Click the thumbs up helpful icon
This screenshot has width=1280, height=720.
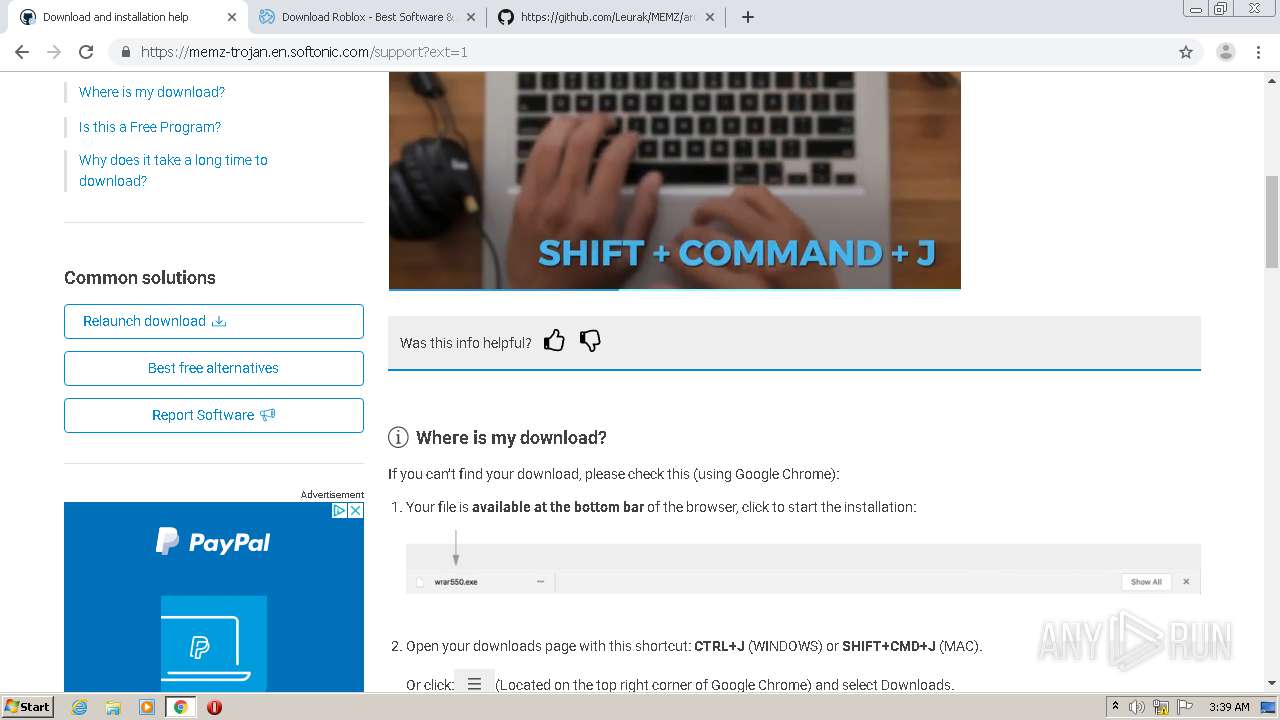click(554, 341)
